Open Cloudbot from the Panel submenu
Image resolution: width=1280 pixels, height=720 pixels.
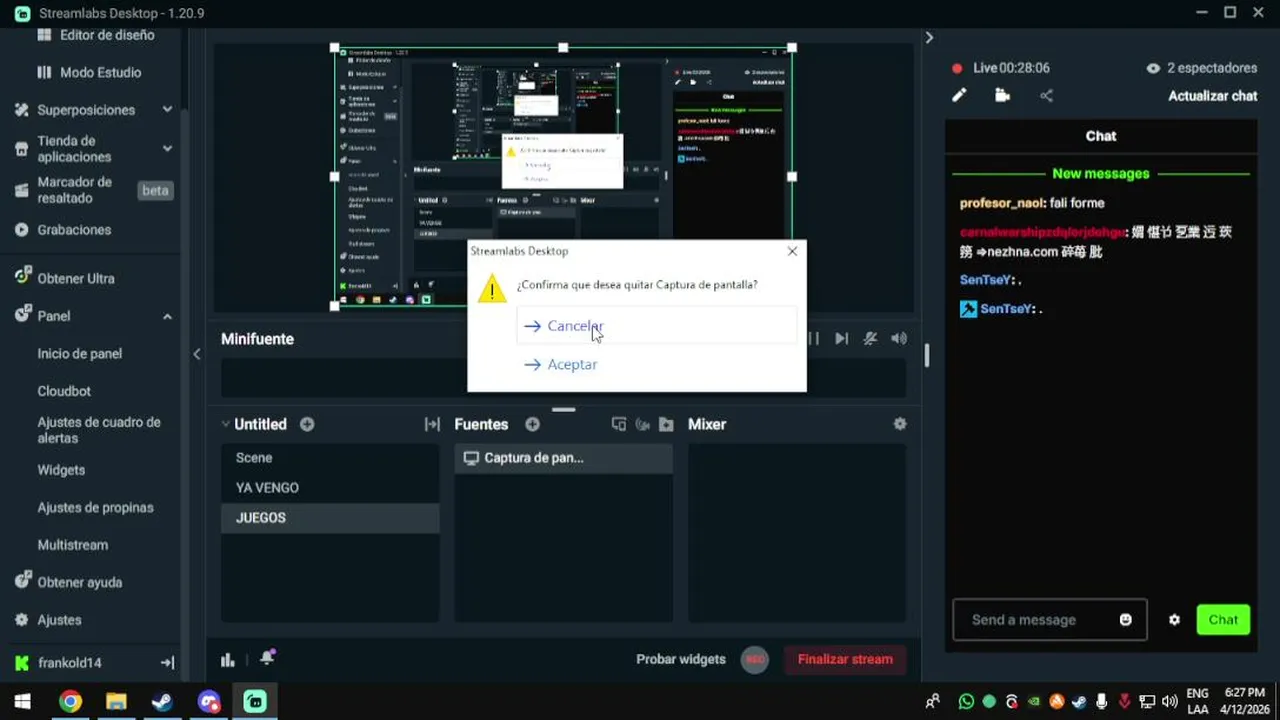tap(64, 391)
